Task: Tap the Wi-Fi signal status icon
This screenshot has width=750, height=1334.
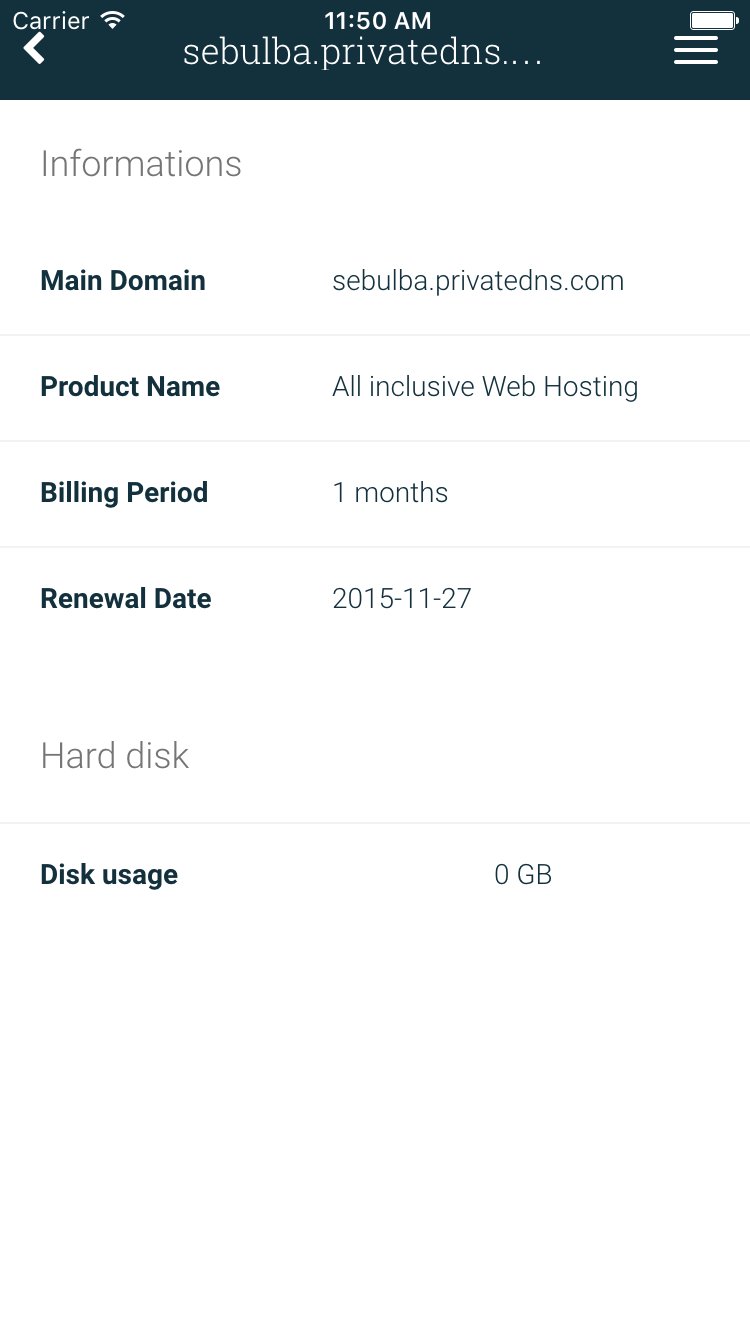Action: point(113,20)
